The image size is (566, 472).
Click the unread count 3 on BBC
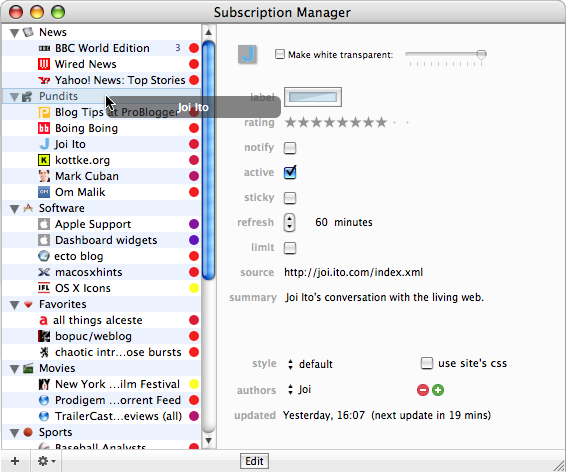(x=178, y=48)
